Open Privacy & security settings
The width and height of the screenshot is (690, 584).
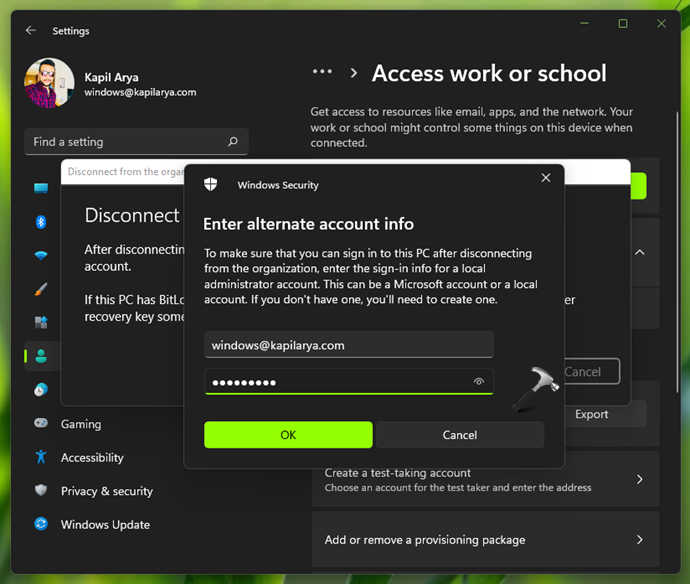coord(106,491)
